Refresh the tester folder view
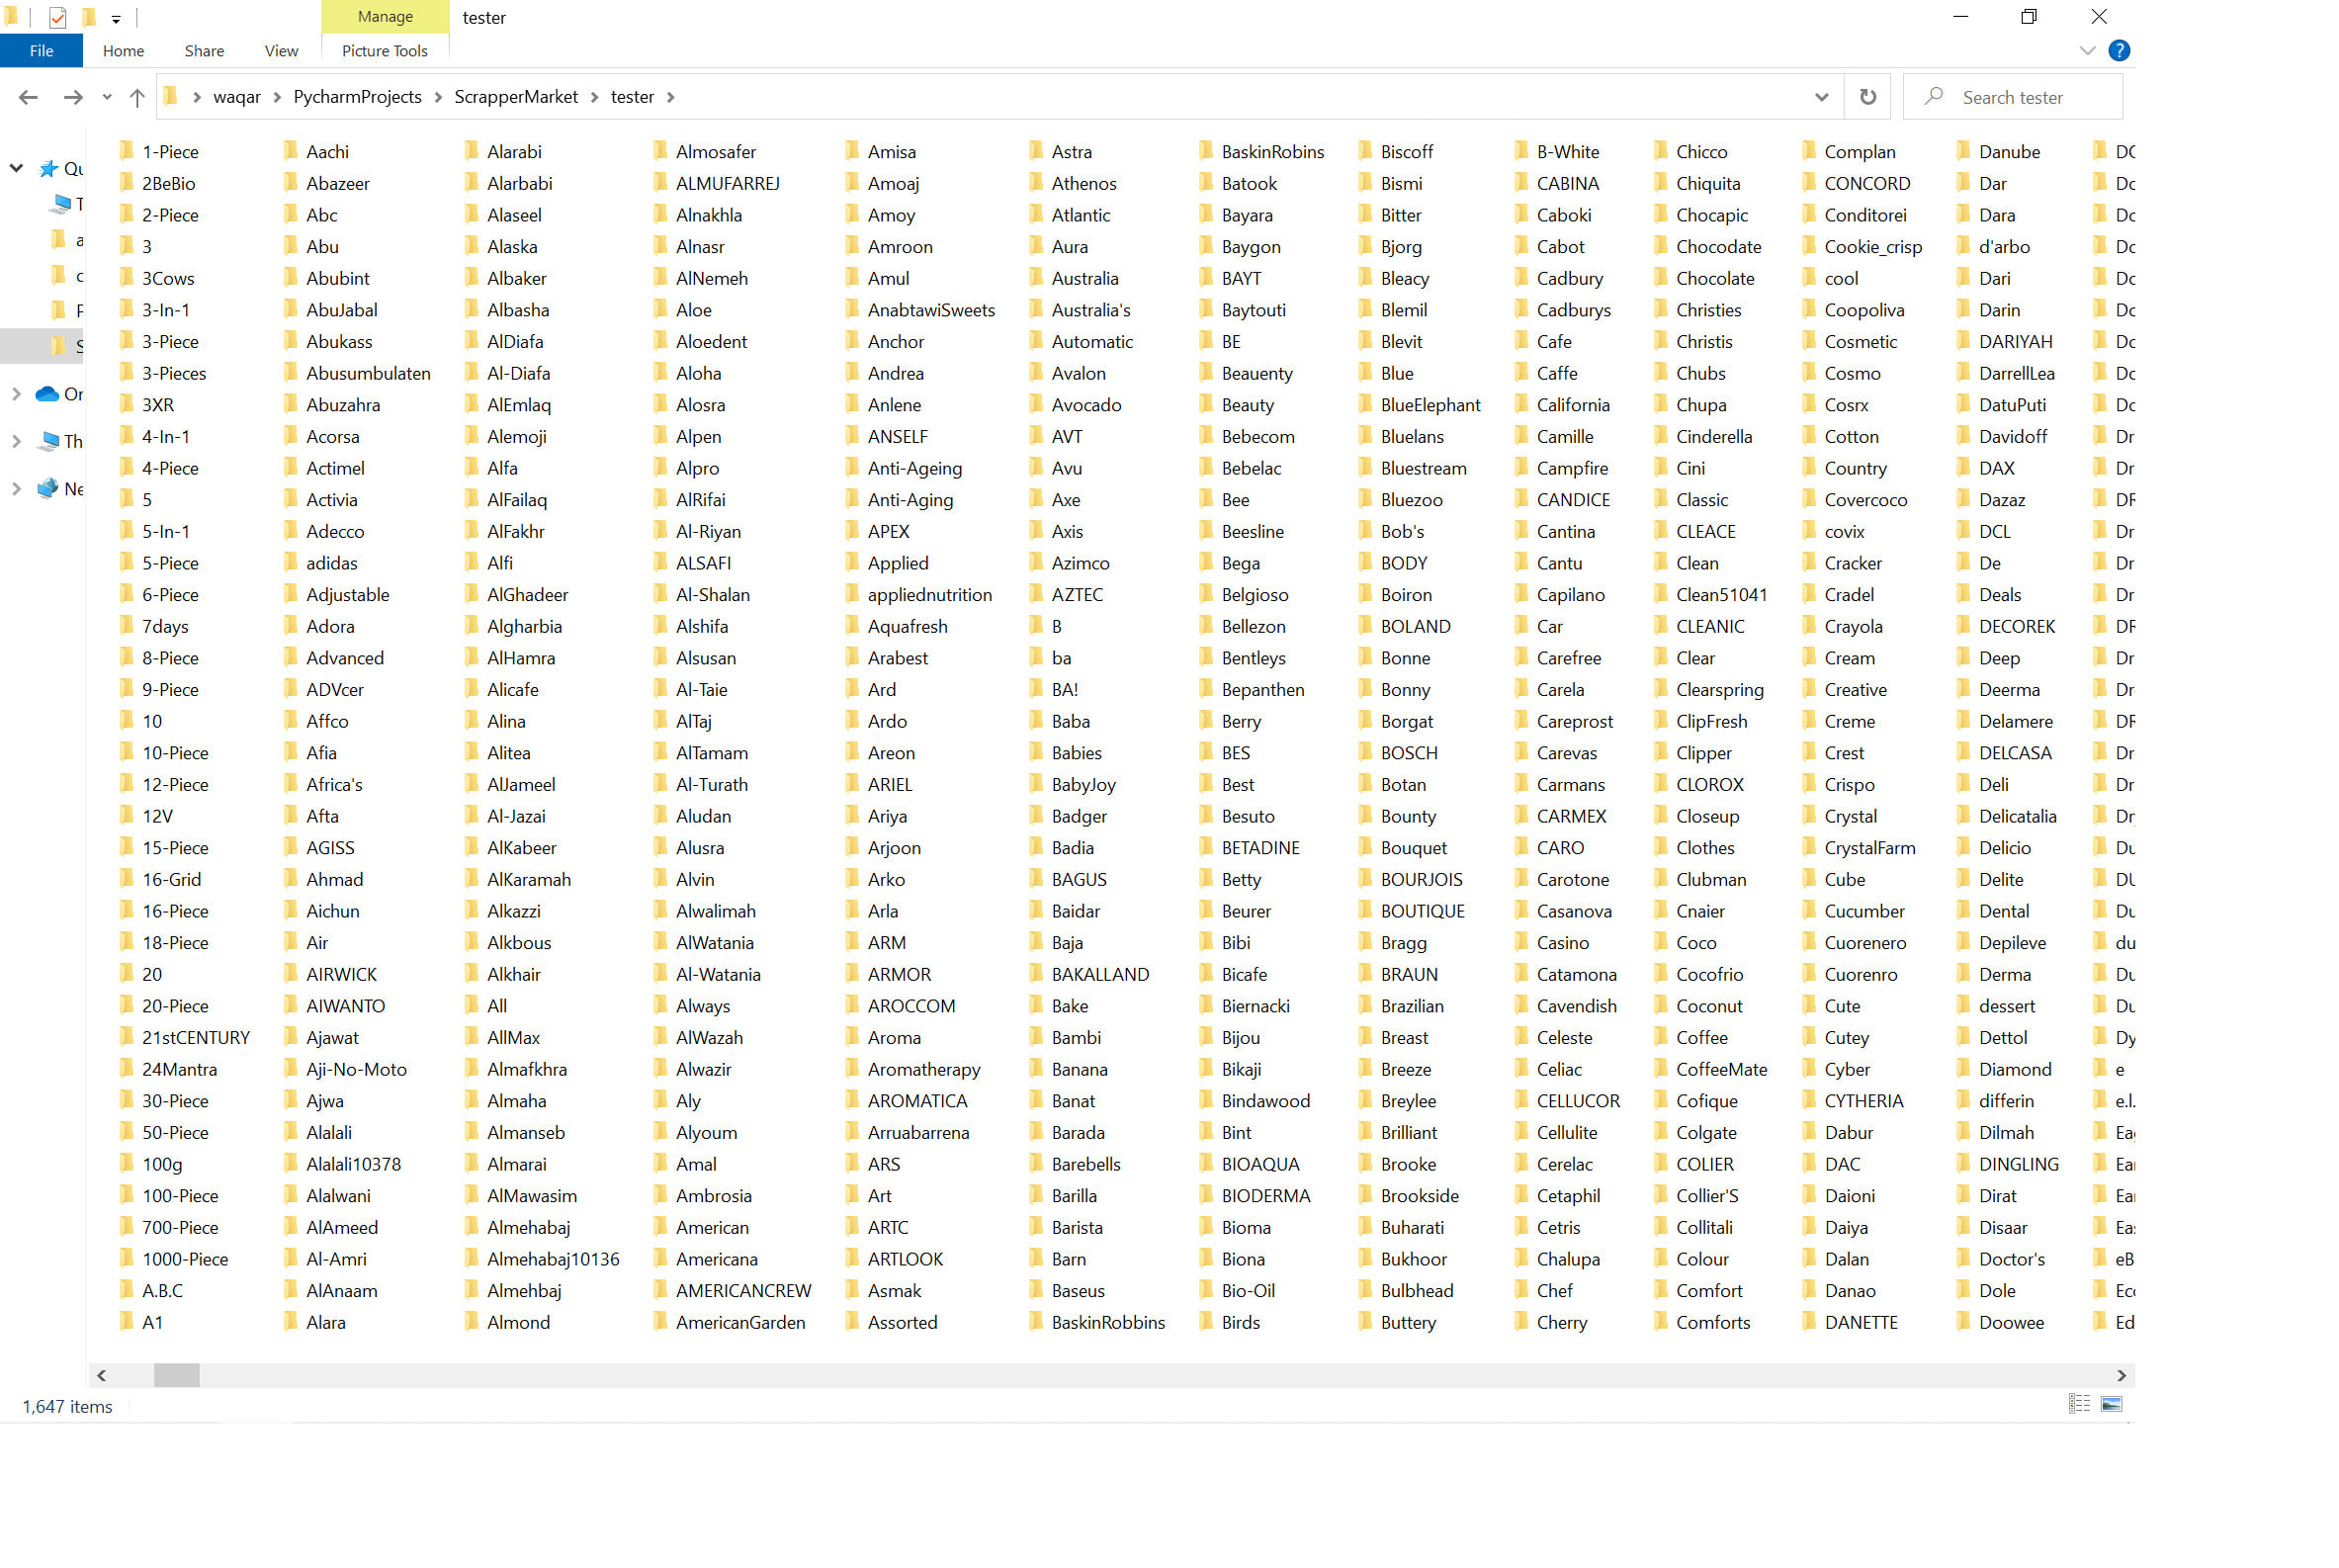This screenshot has height=1568, width=2339. pos(1867,97)
